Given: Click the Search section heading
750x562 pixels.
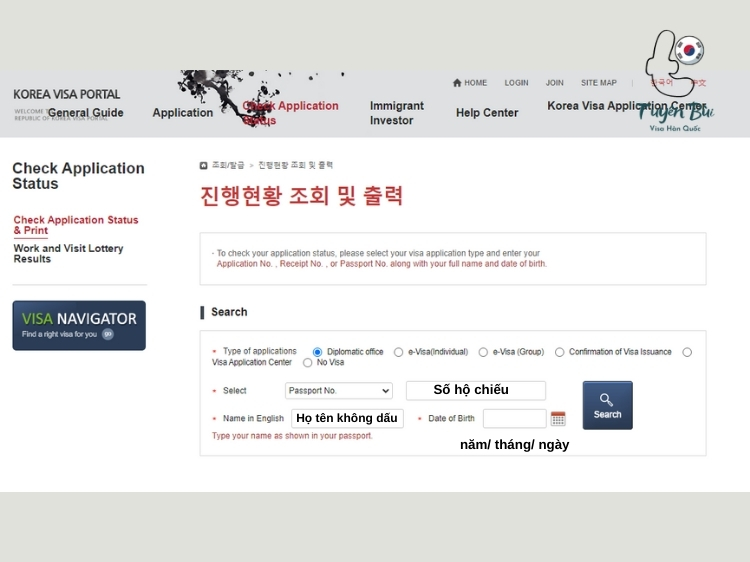Looking at the screenshot, I should tap(229, 312).
